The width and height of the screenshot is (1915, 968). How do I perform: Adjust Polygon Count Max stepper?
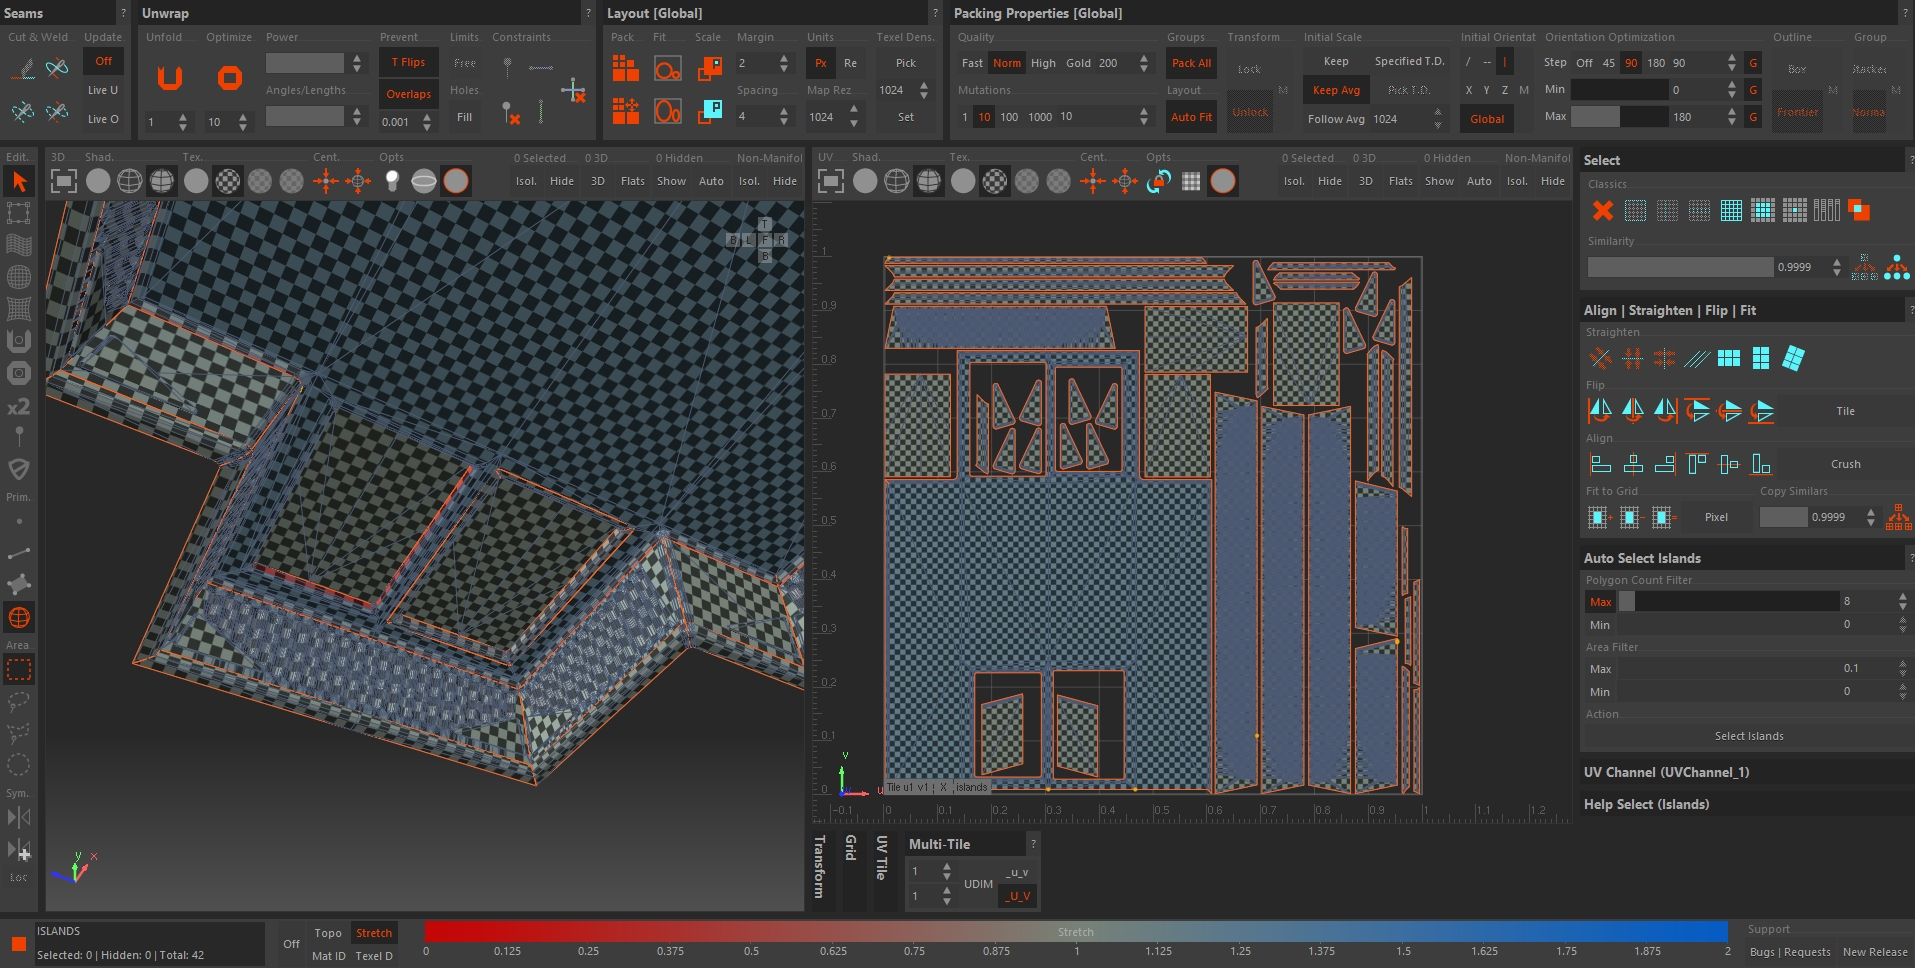point(1902,601)
